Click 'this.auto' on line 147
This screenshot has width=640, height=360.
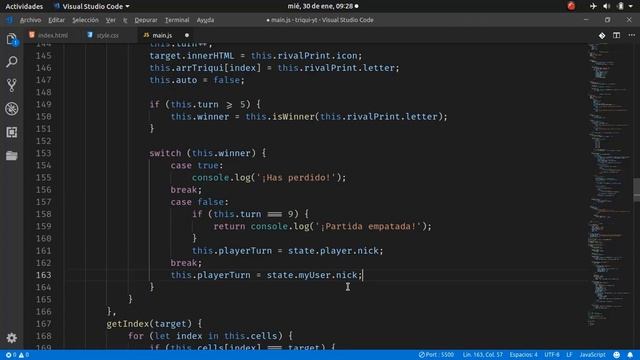pyautogui.click(x=173, y=80)
